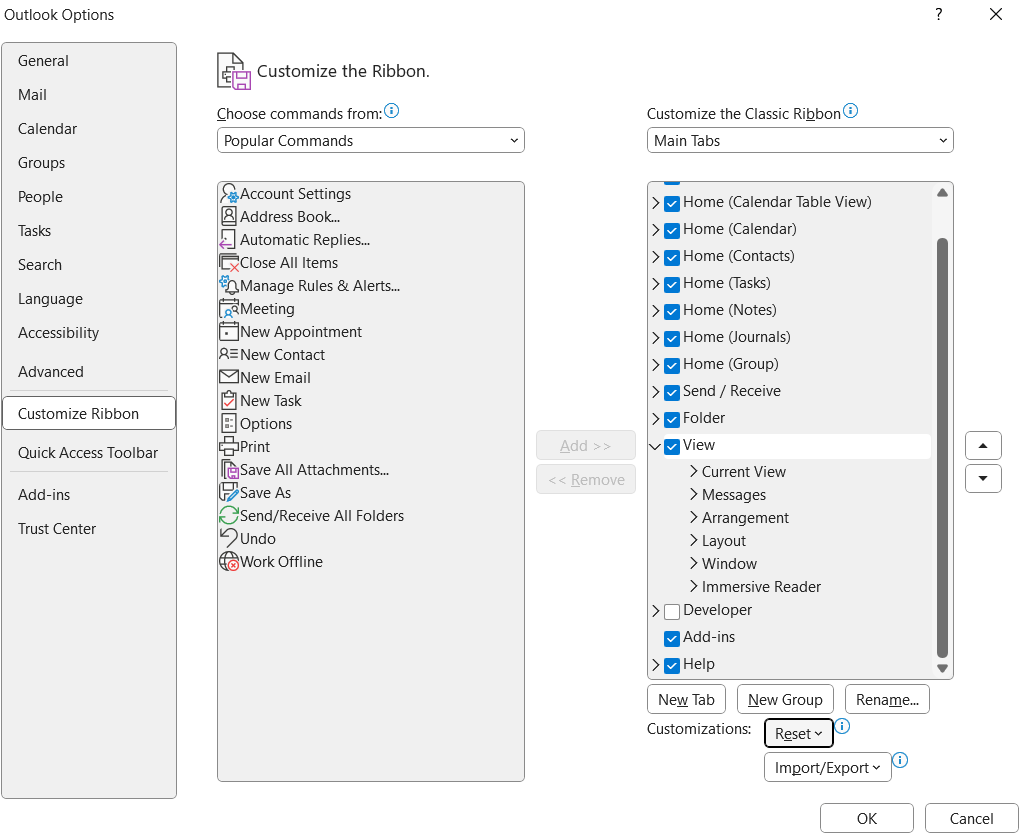
Task: Enable the Developer tab checkbox
Action: [x=672, y=611]
